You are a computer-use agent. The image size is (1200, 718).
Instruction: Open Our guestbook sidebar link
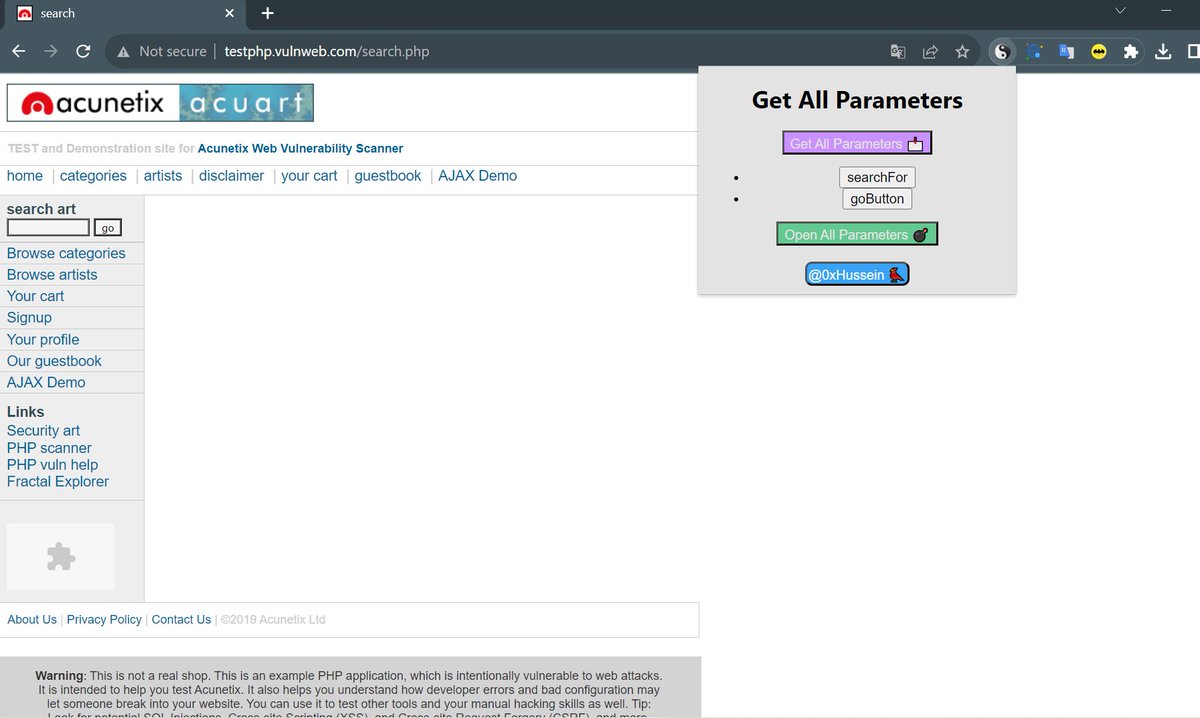pyautogui.click(x=54, y=361)
